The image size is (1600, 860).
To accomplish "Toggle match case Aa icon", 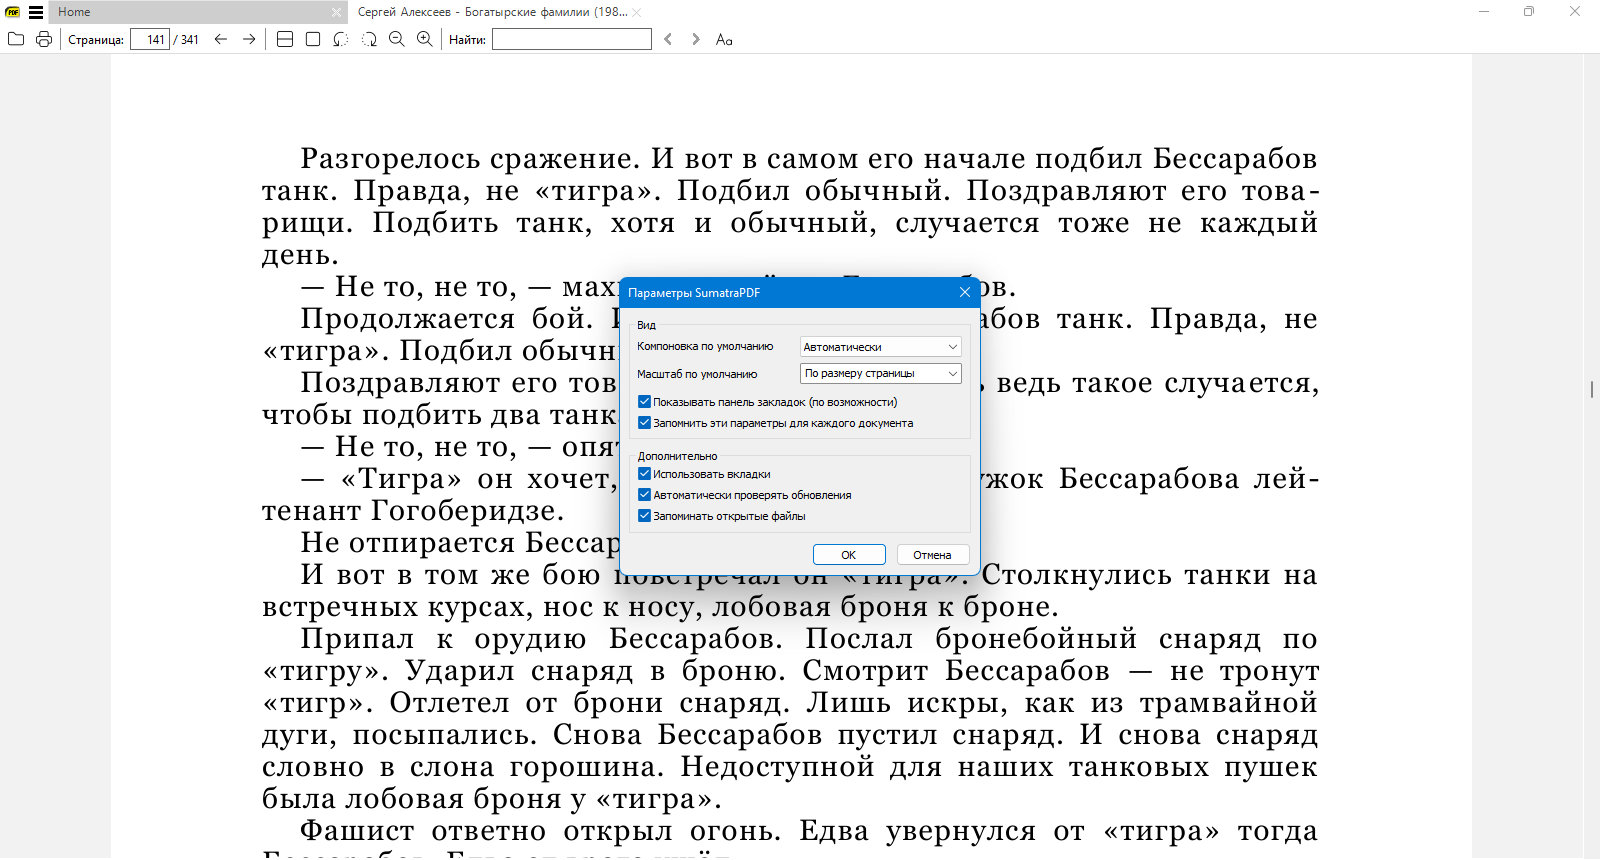I will pos(724,39).
